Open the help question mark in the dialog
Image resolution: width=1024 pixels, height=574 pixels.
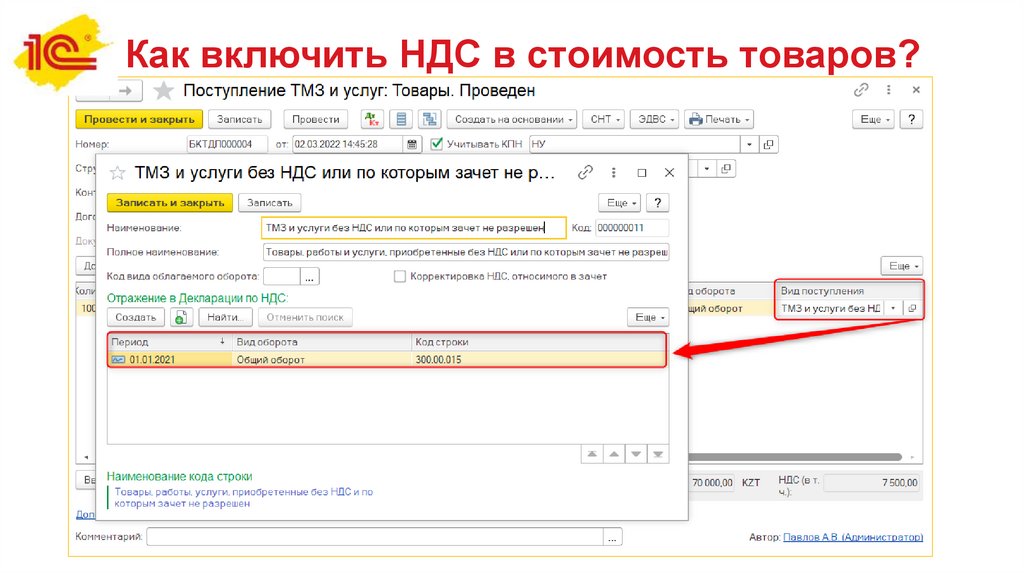click(657, 202)
